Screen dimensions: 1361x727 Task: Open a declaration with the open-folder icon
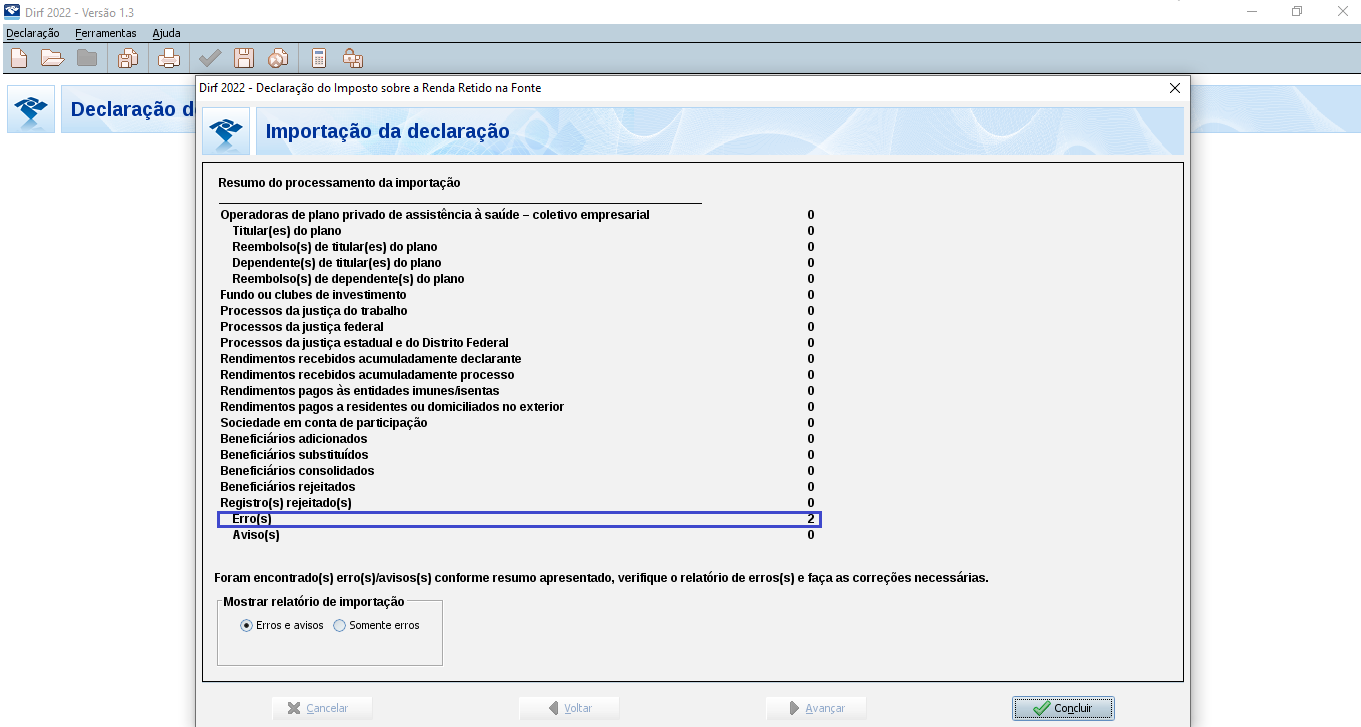53,58
